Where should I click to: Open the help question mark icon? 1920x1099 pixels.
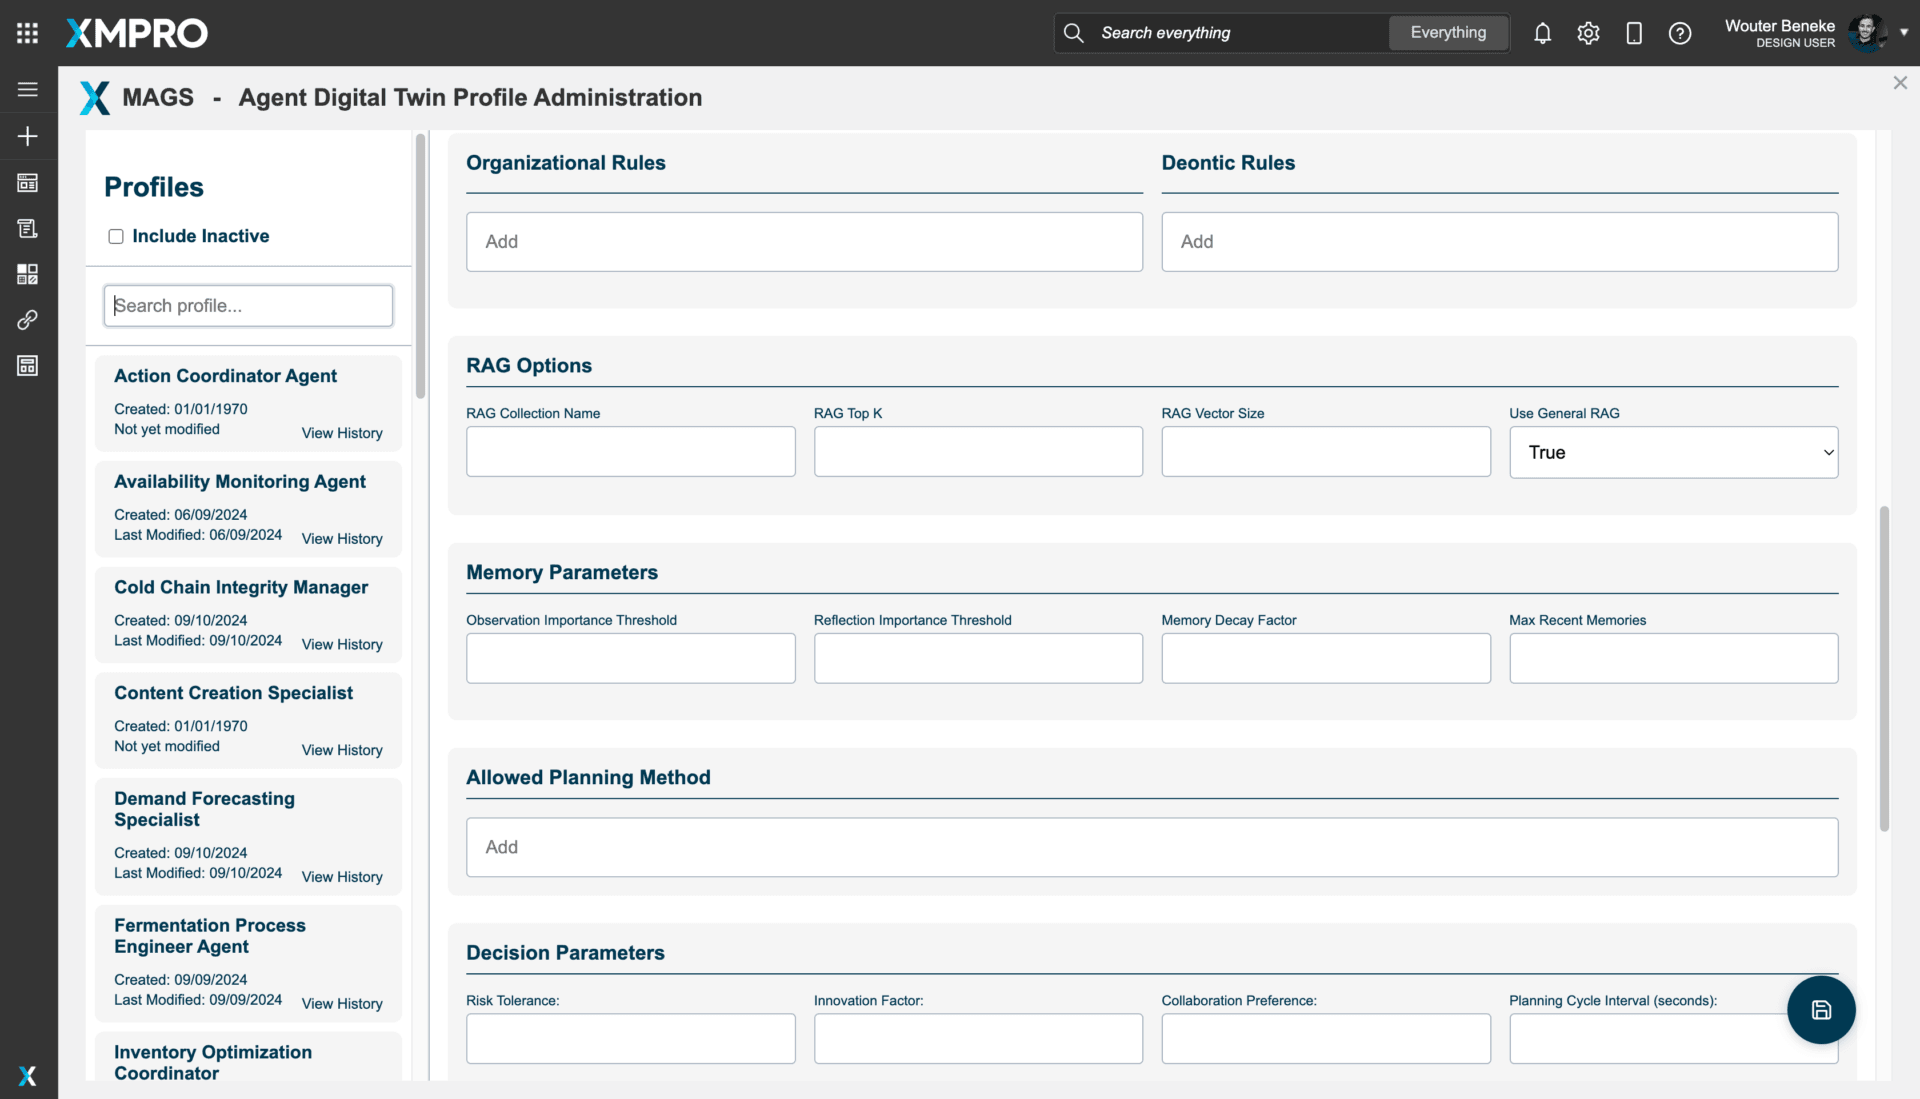point(1680,33)
